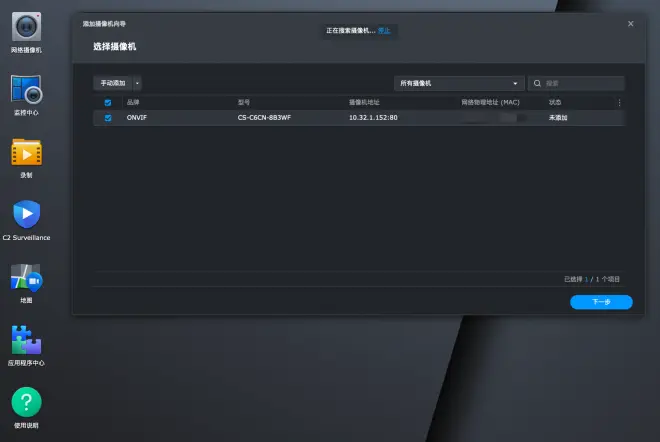660x442 pixels.
Task: Sort by the 摄像机地址 address column header
Action: (x=364, y=102)
